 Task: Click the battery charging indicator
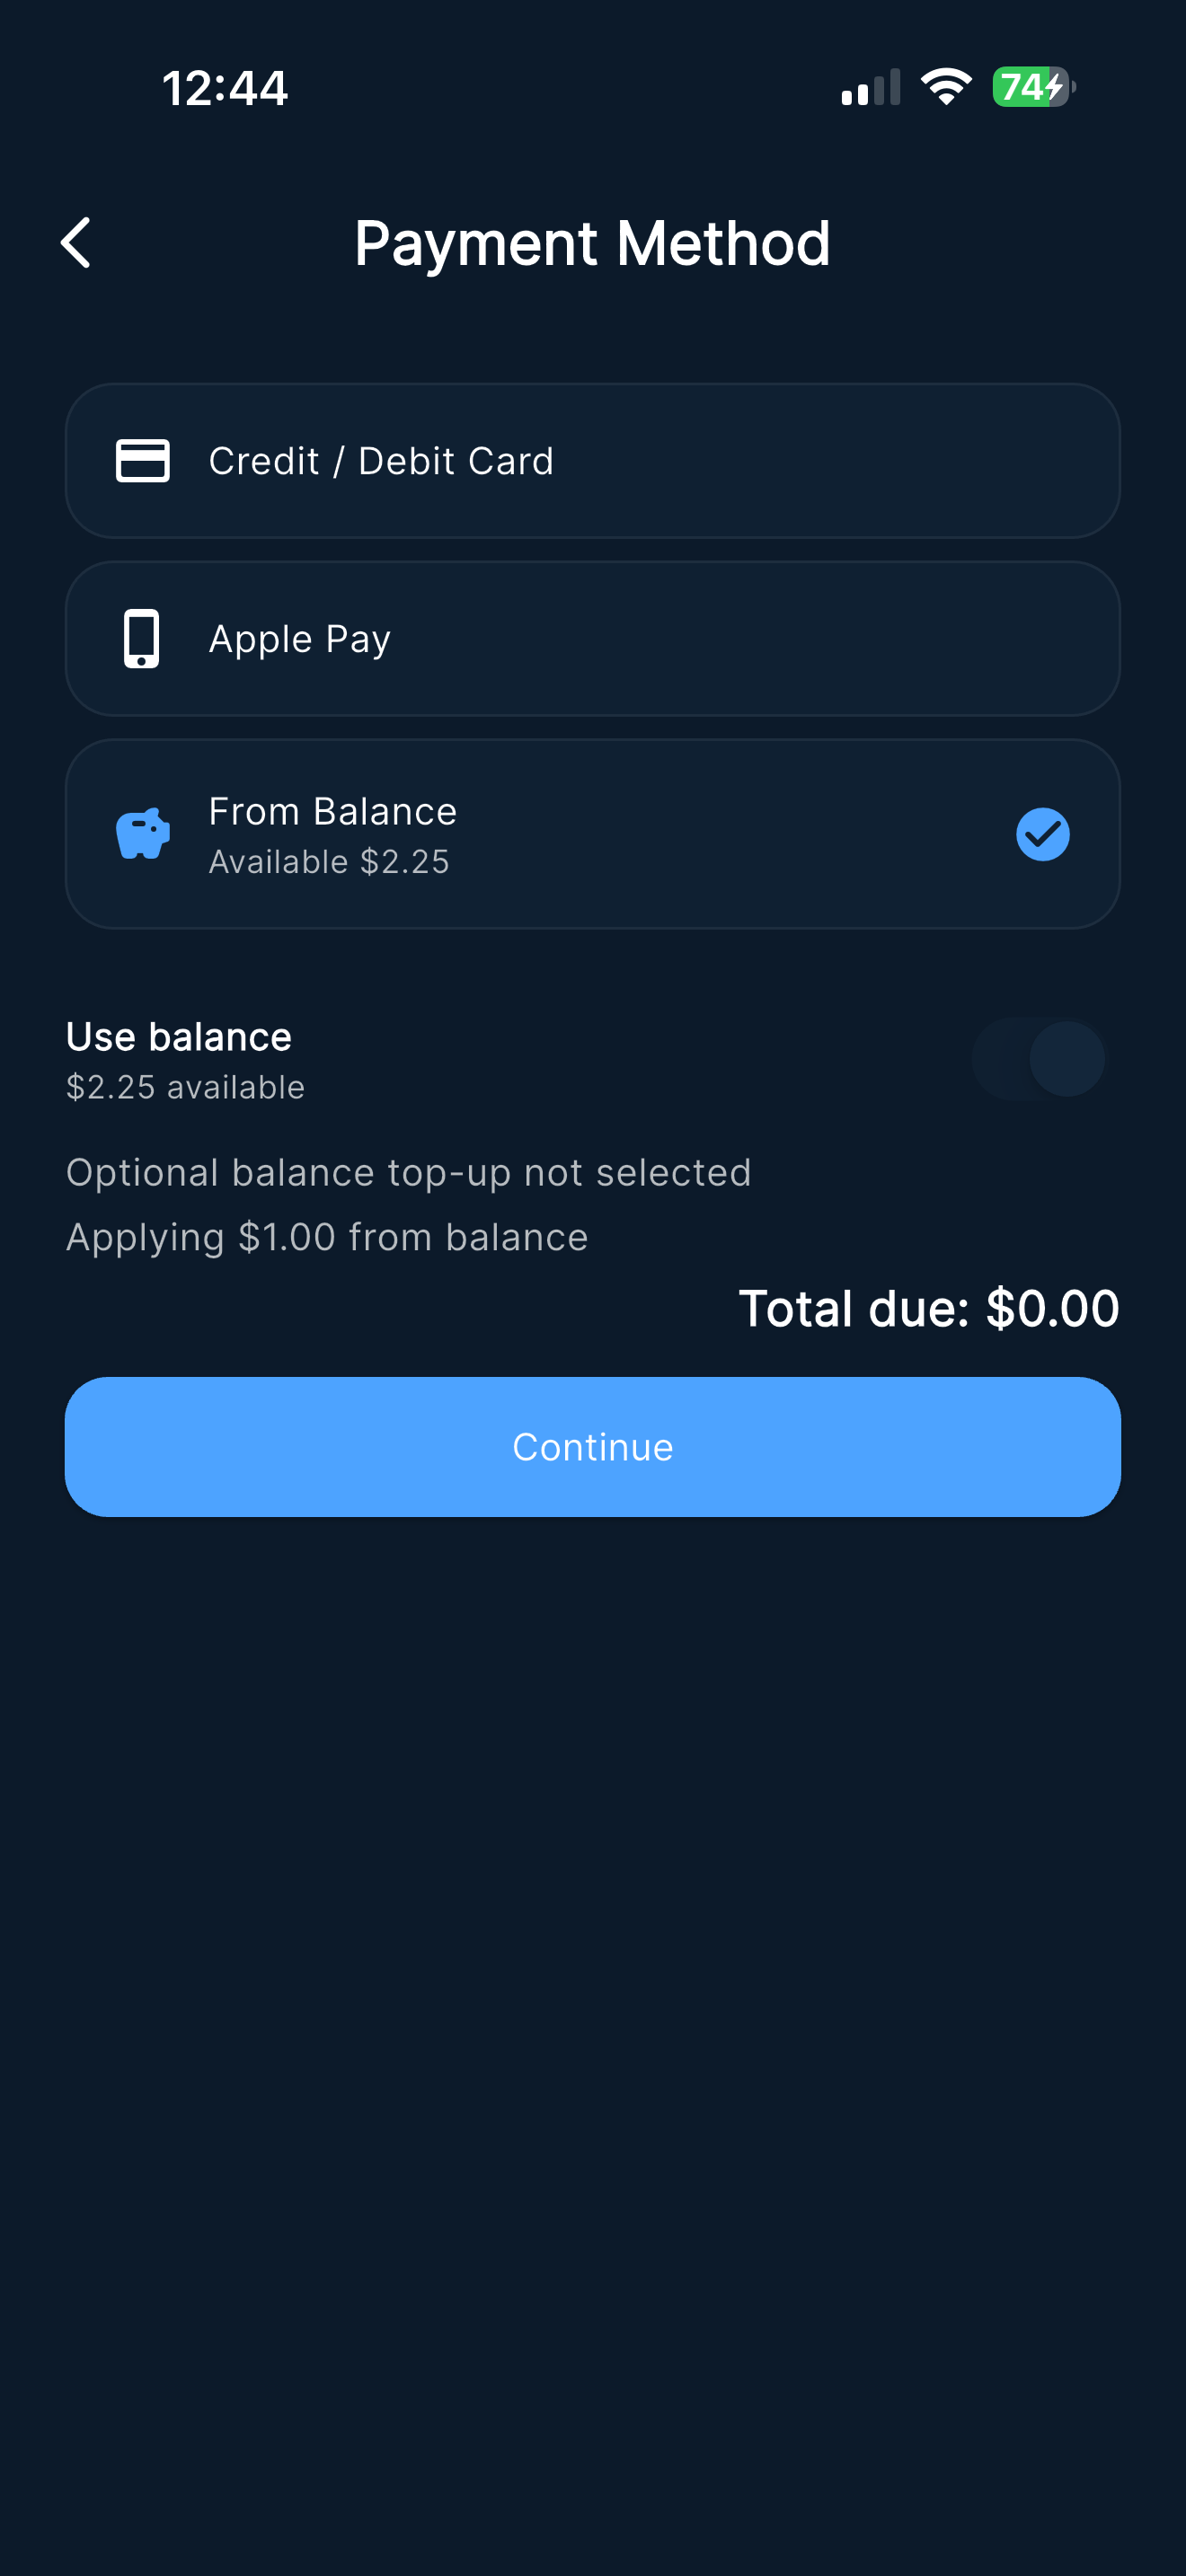(x=1029, y=87)
